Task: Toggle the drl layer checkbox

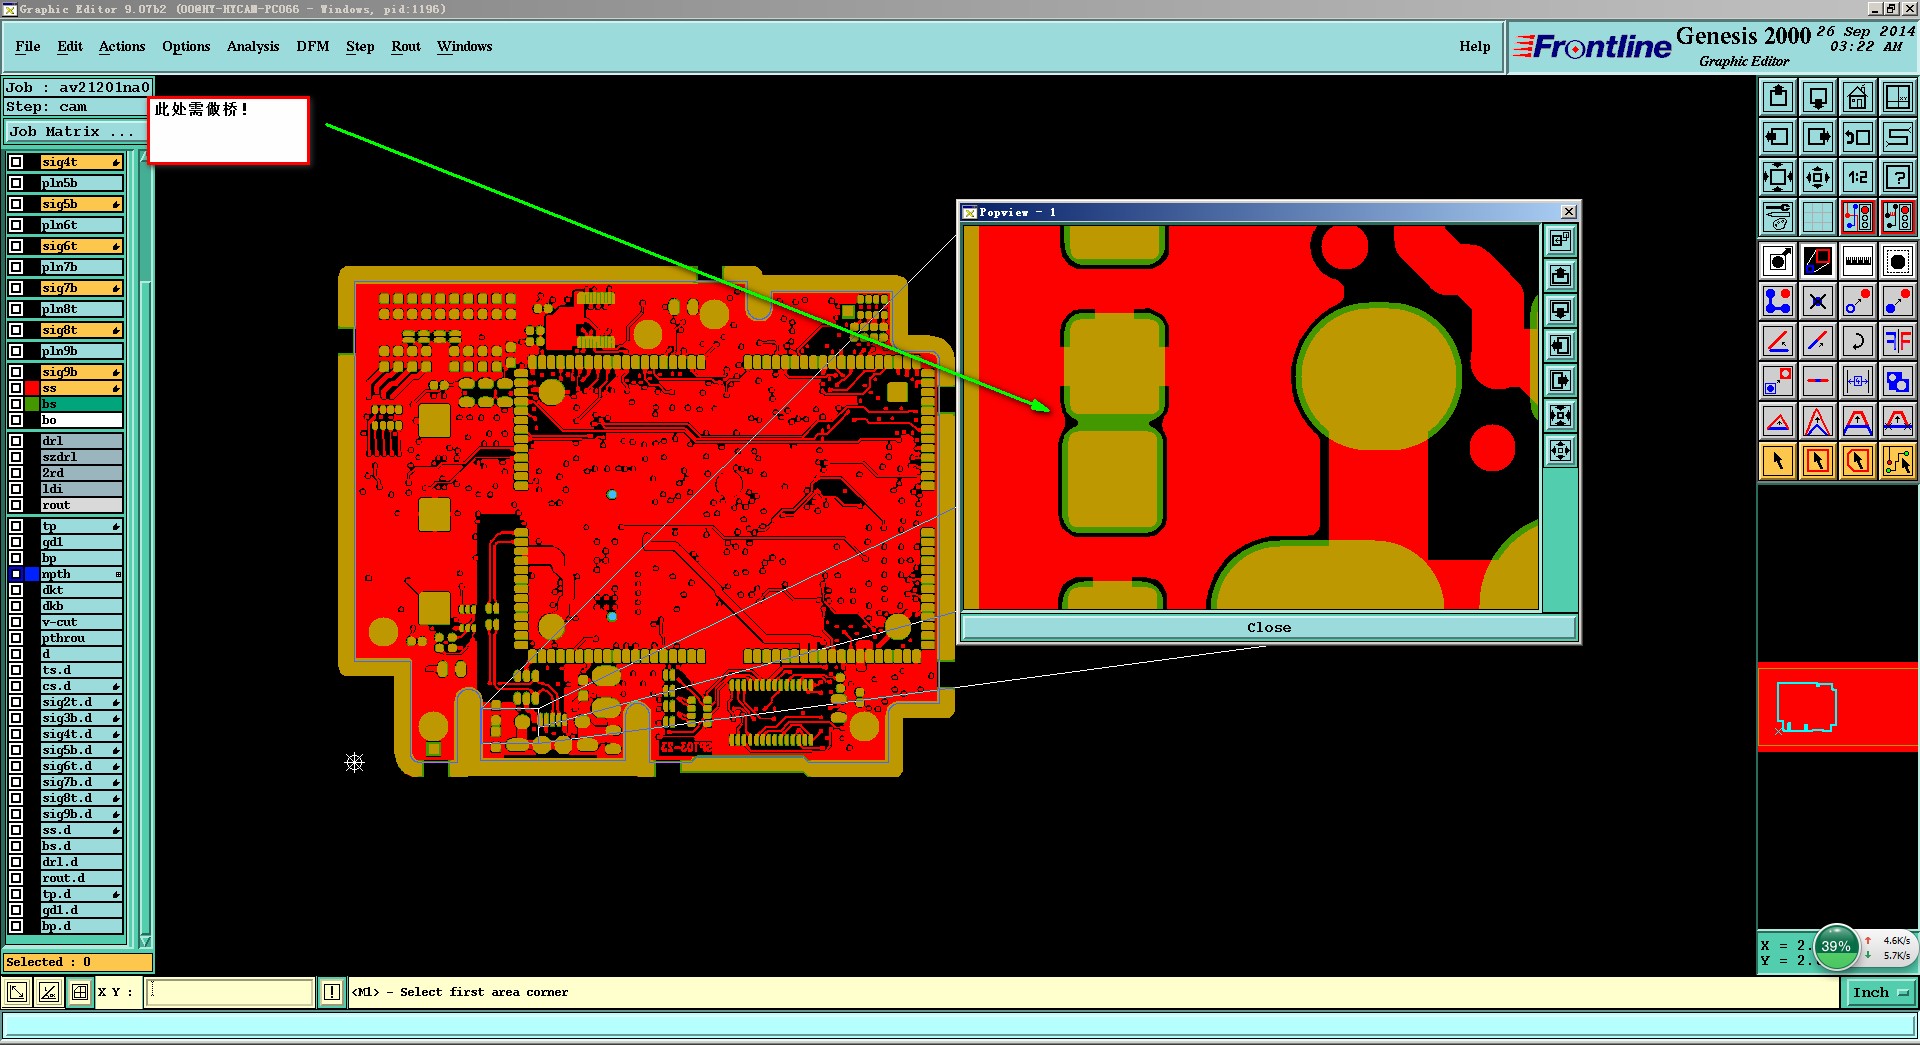Action: (x=16, y=441)
